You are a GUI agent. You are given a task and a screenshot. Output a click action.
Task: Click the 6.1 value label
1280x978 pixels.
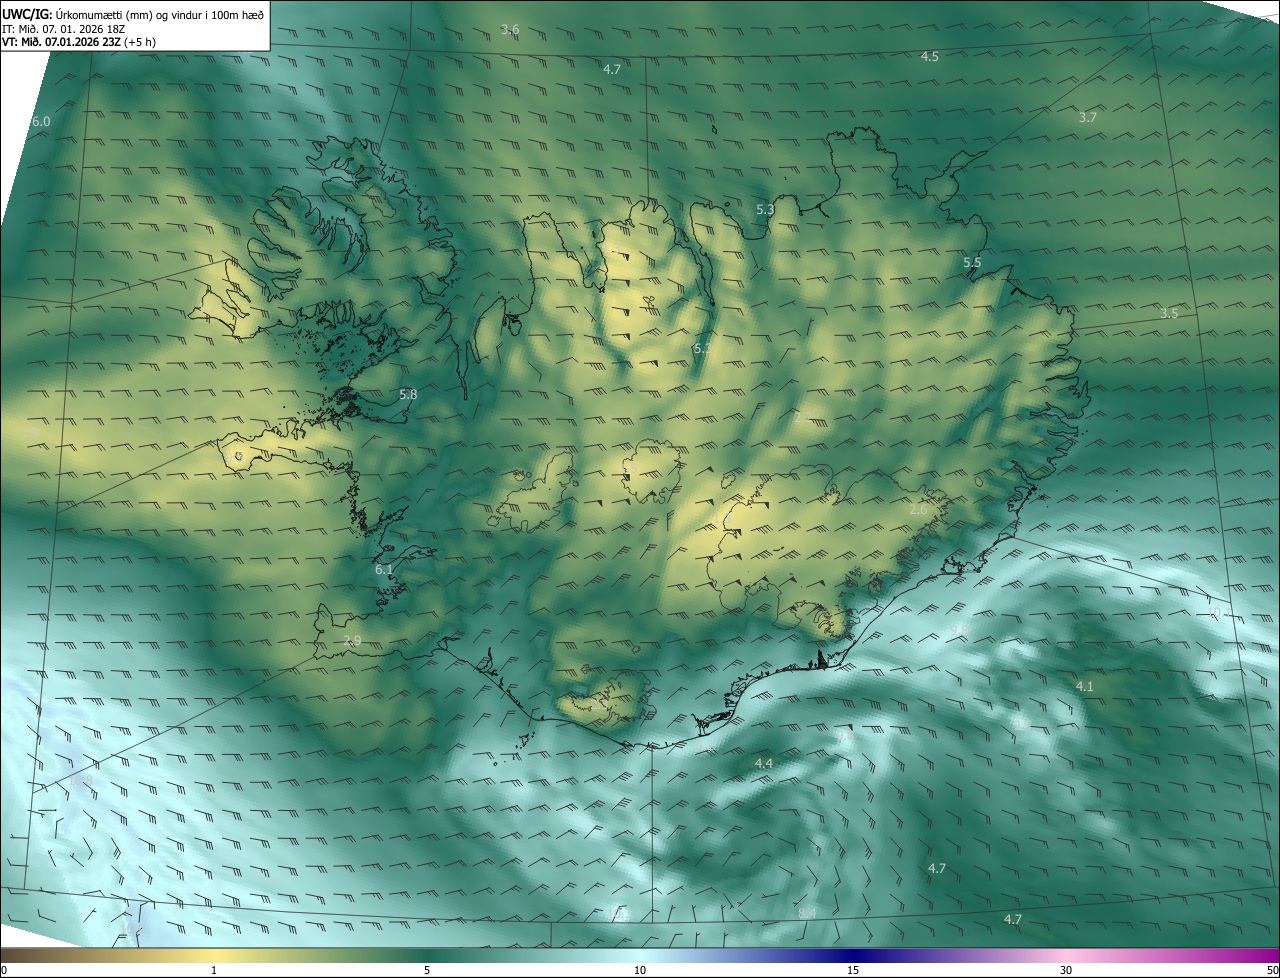[384, 569]
